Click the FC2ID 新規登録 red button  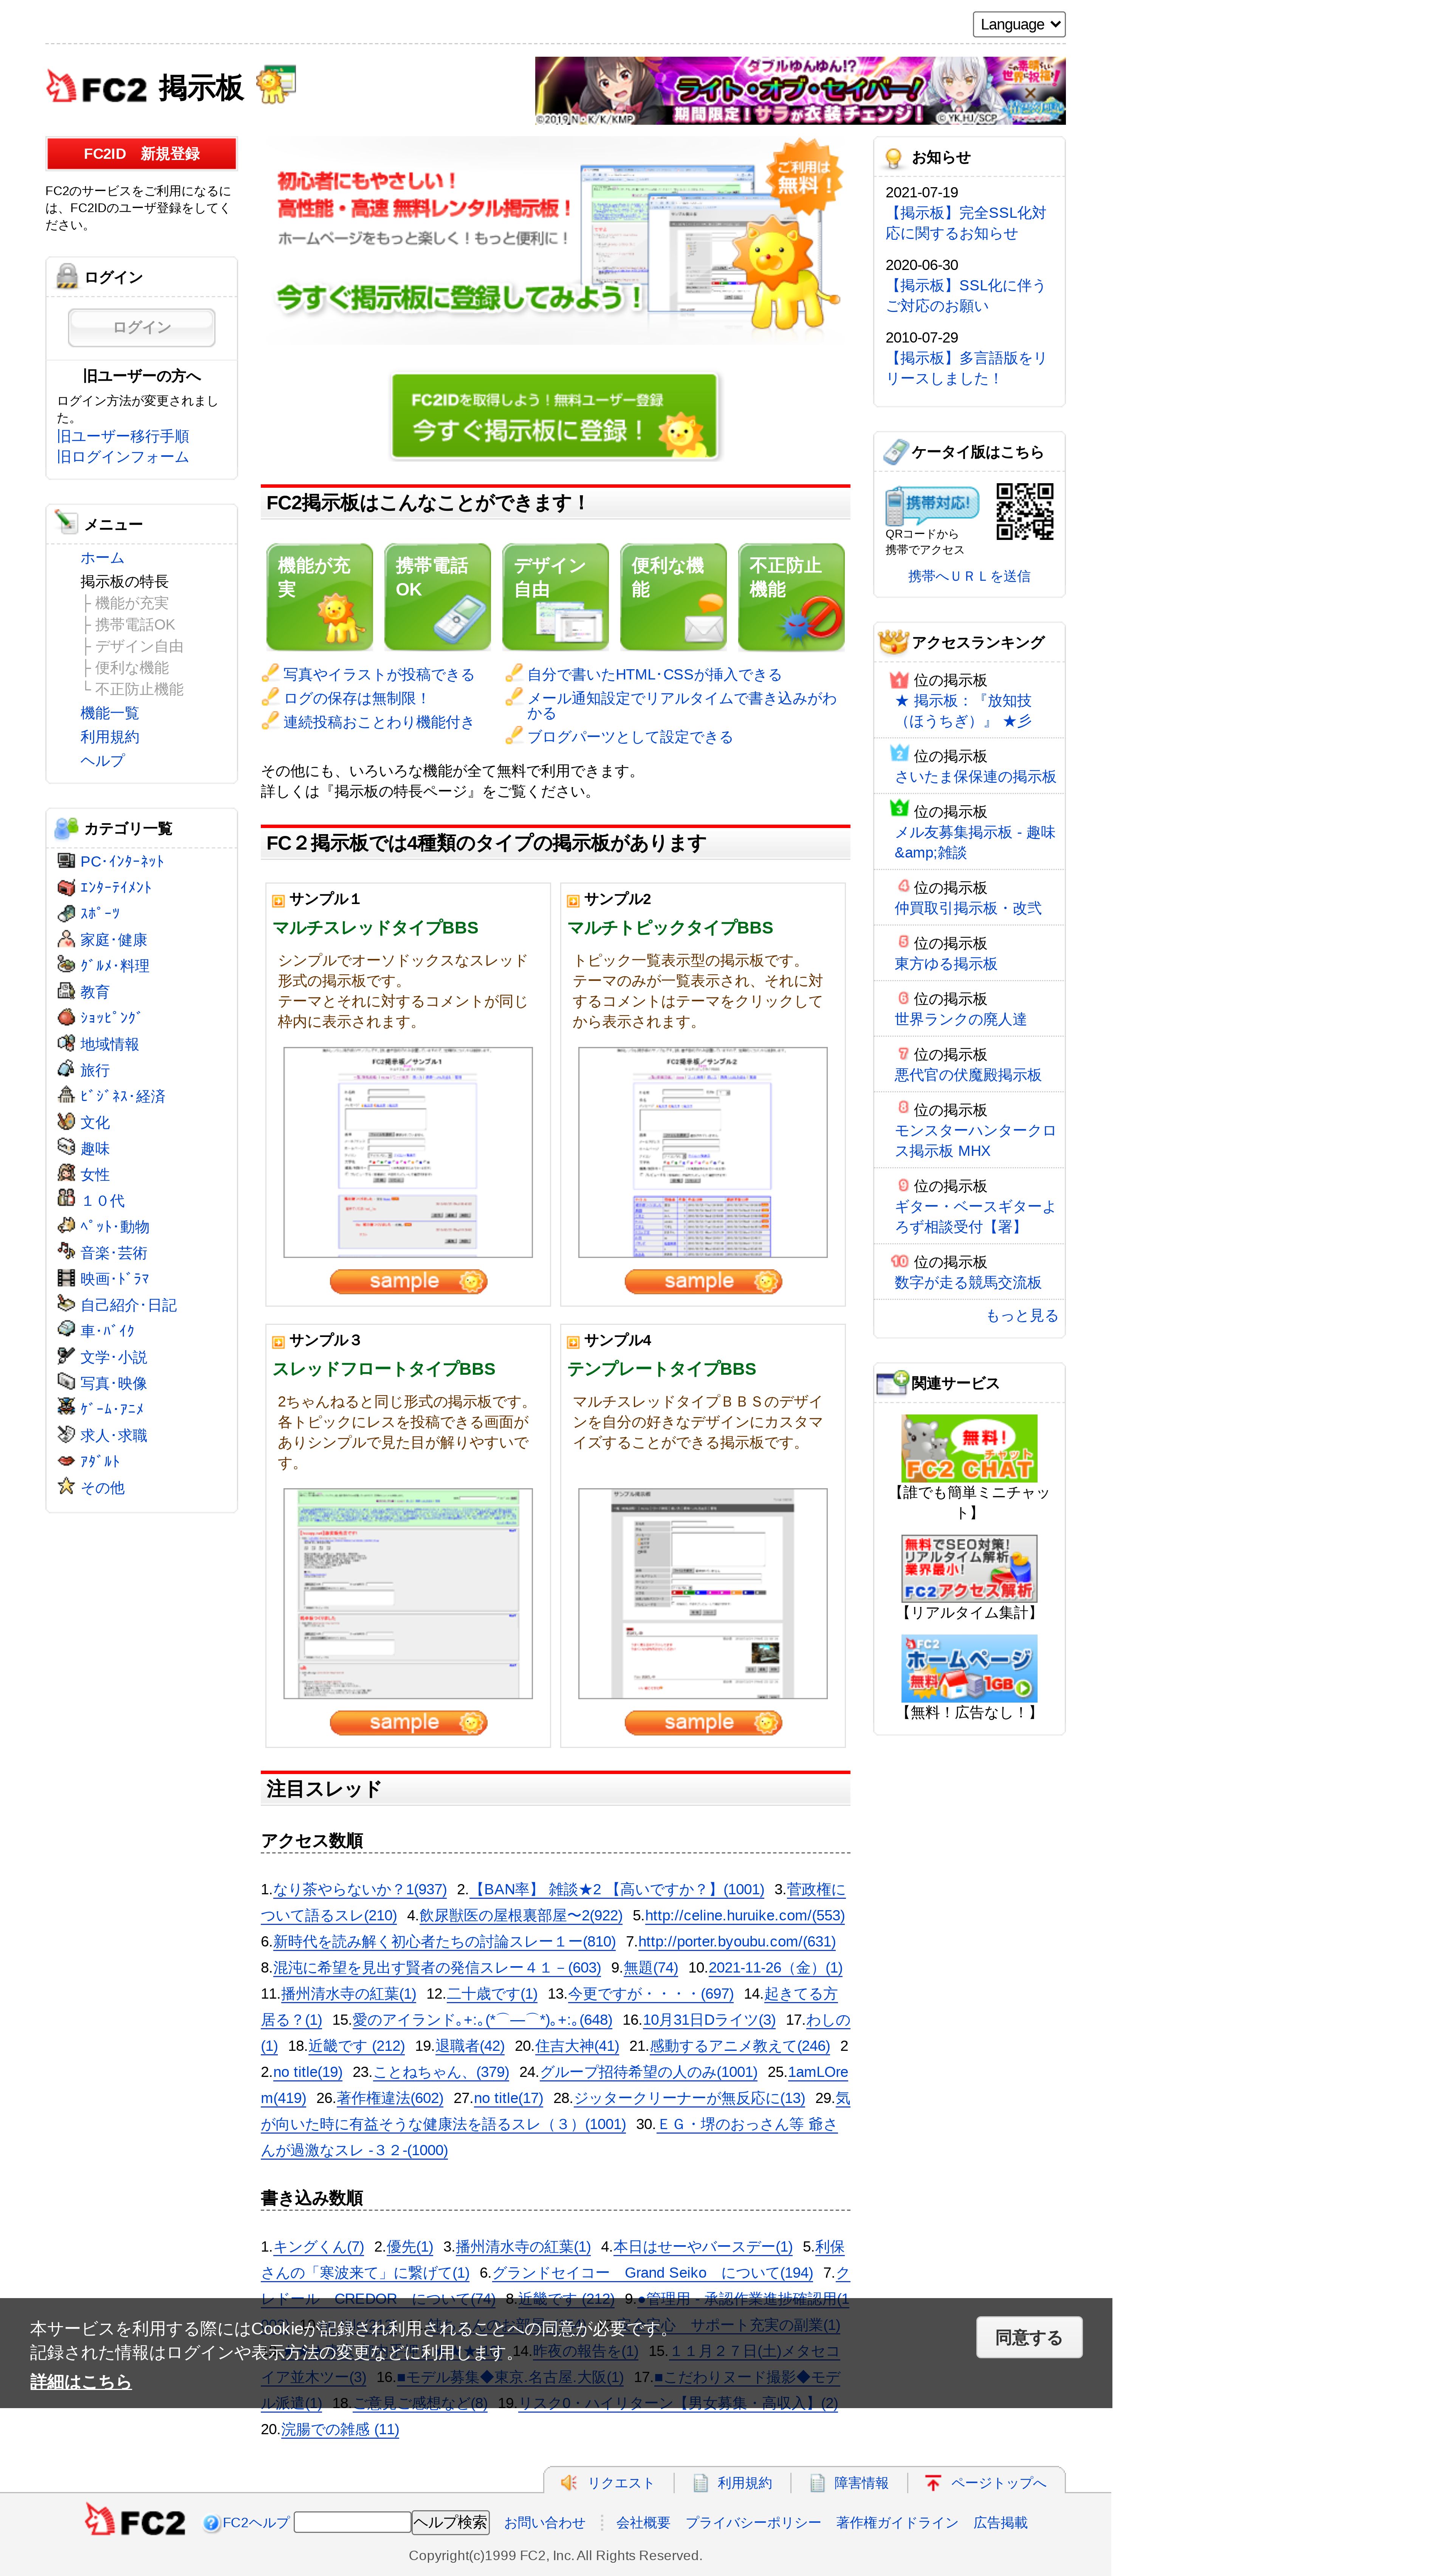[x=141, y=154]
